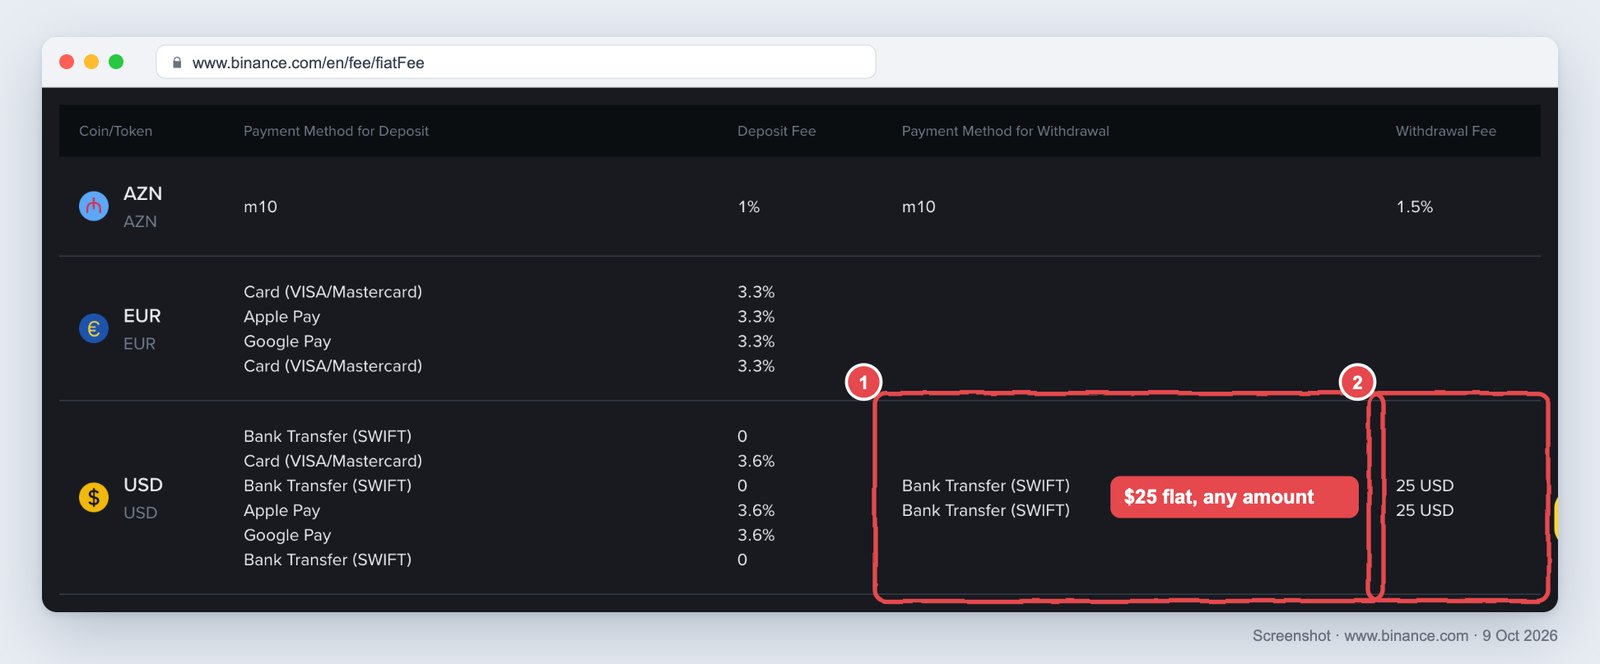Click the lock icon in the address bar
The image size is (1600, 664).
click(177, 62)
